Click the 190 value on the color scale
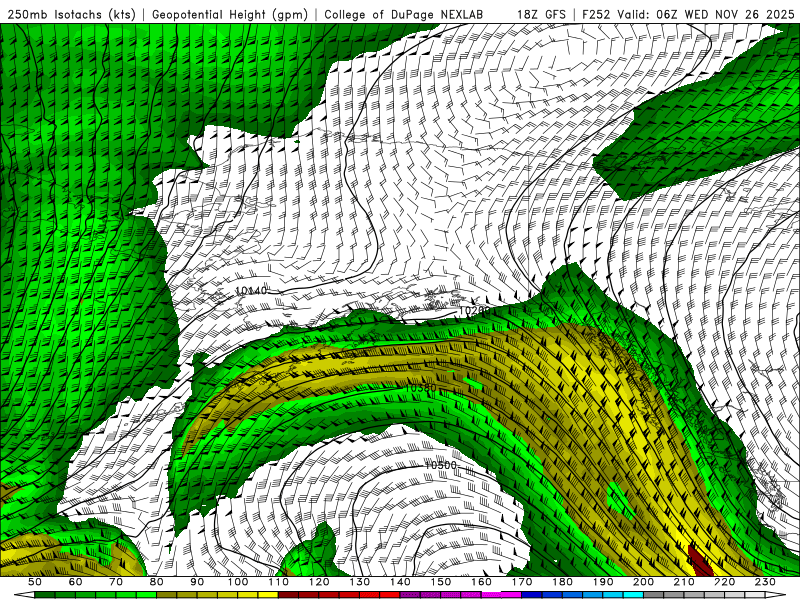 tap(603, 582)
